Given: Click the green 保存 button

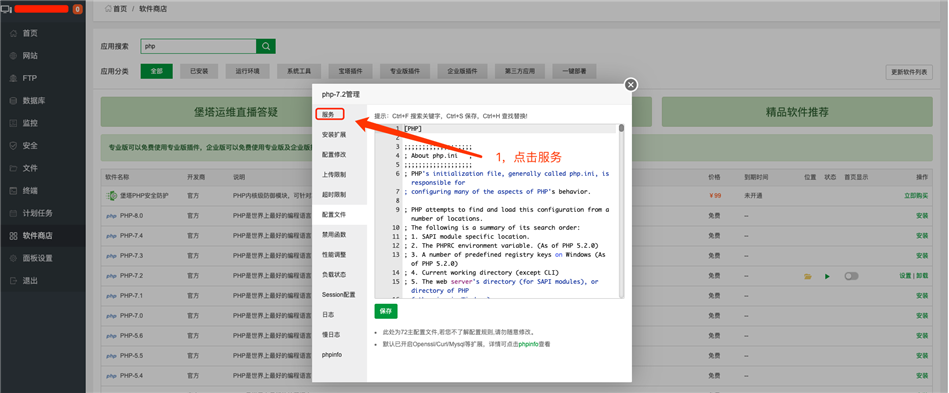Looking at the screenshot, I should click(x=386, y=311).
